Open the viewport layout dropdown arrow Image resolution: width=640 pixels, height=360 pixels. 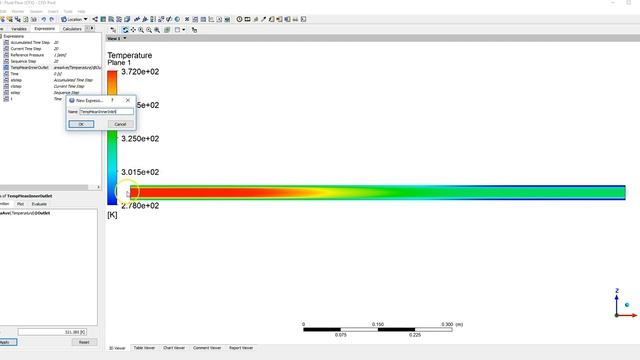184,30
